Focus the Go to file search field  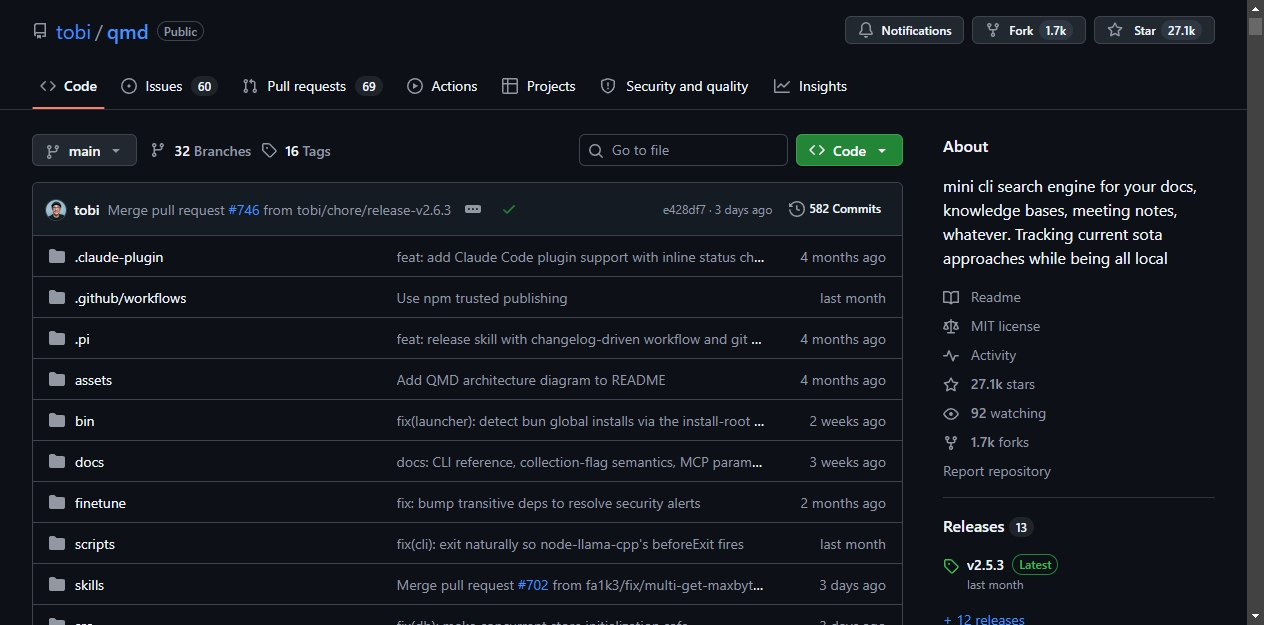683,150
